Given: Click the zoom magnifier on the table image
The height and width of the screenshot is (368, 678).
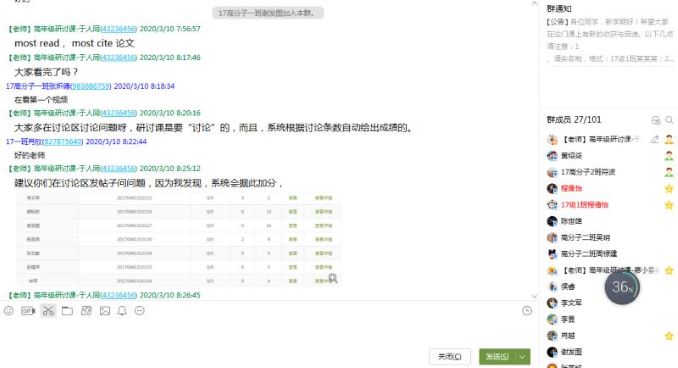Looking at the screenshot, I should pyautogui.click(x=333, y=278).
